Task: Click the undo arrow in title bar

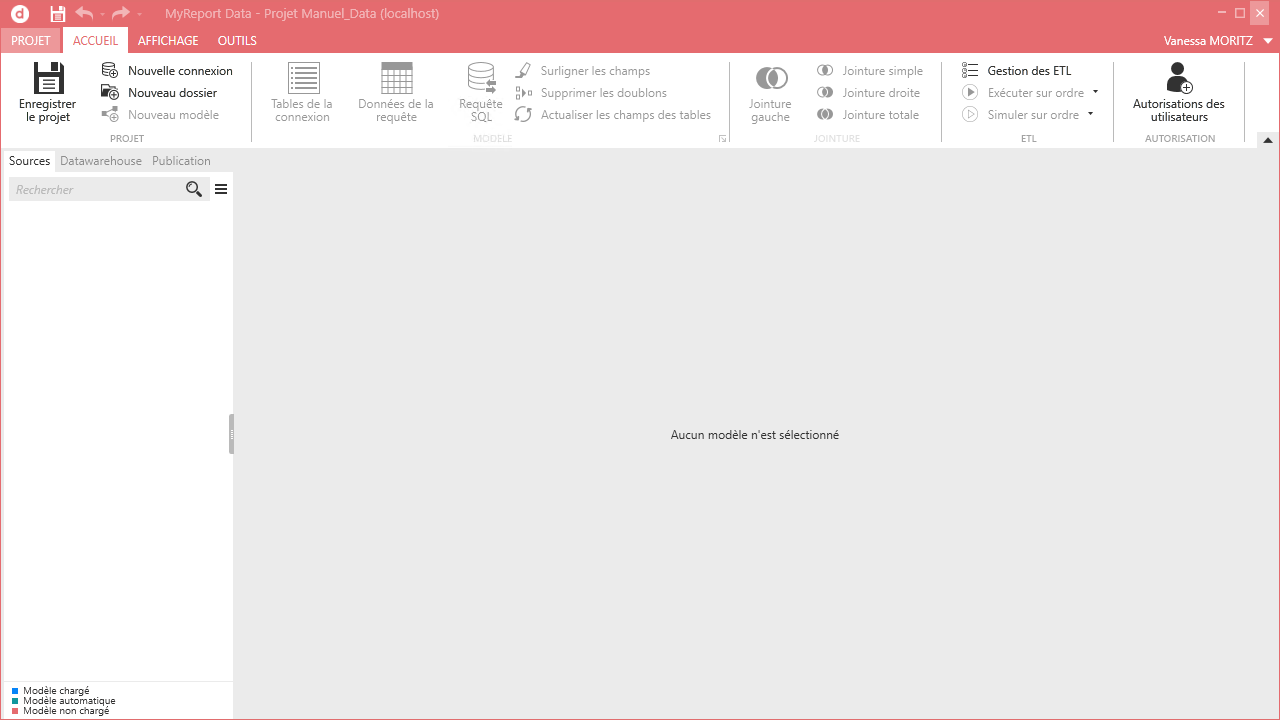Action: pyautogui.click(x=84, y=14)
